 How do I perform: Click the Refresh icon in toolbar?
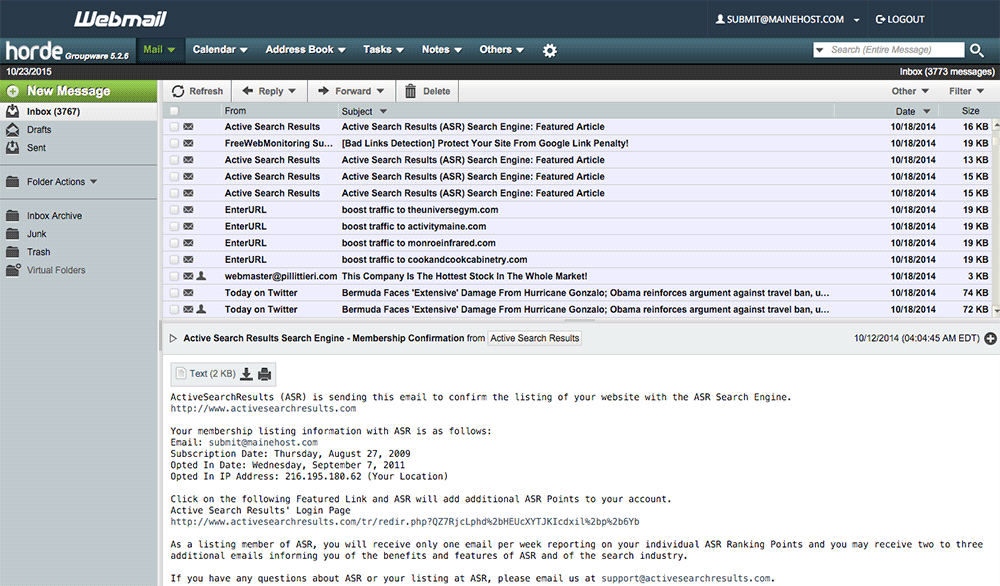[179, 91]
